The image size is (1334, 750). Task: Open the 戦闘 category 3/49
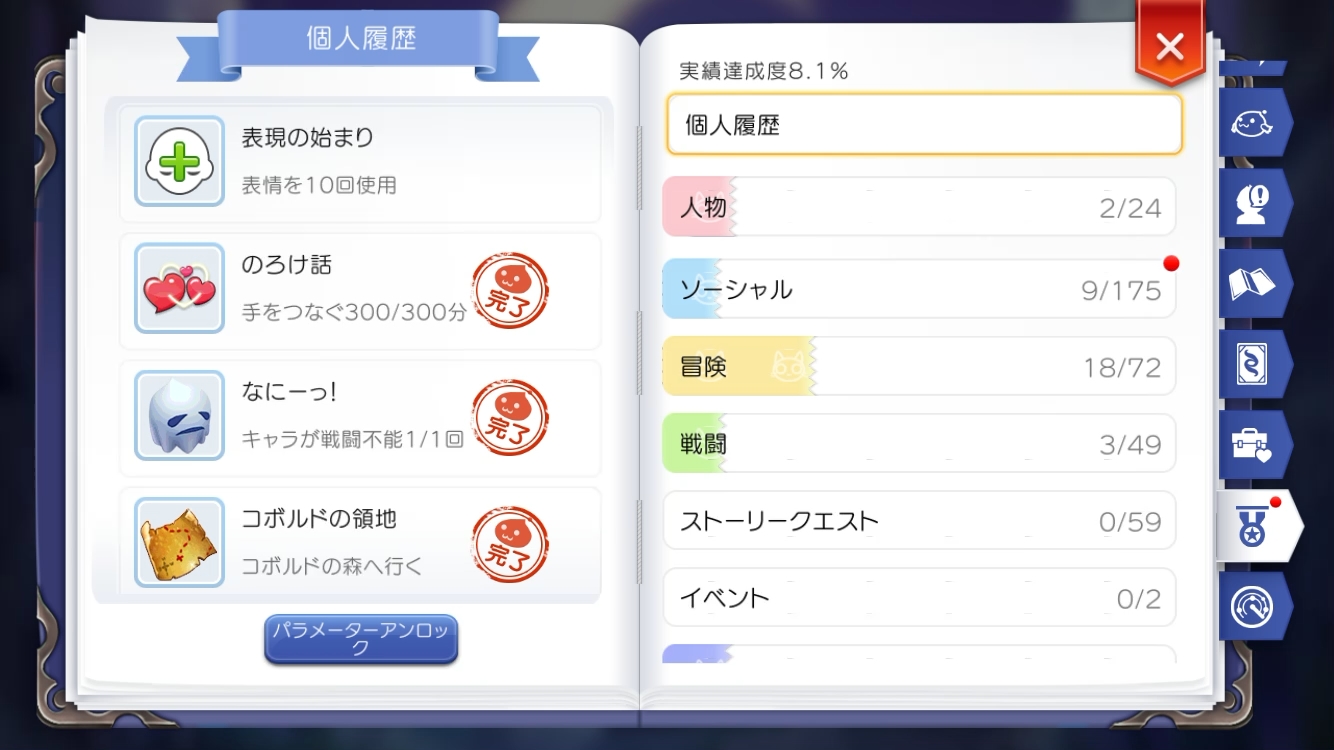pos(918,444)
